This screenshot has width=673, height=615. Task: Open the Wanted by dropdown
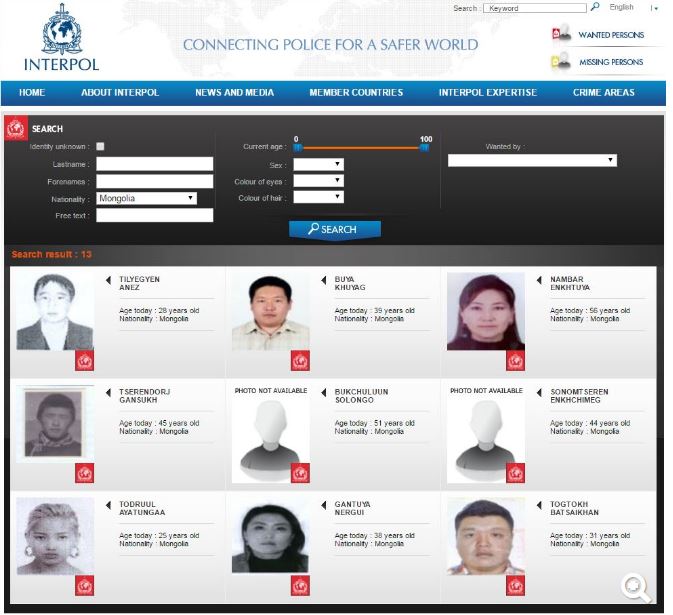tap(532, 160)
